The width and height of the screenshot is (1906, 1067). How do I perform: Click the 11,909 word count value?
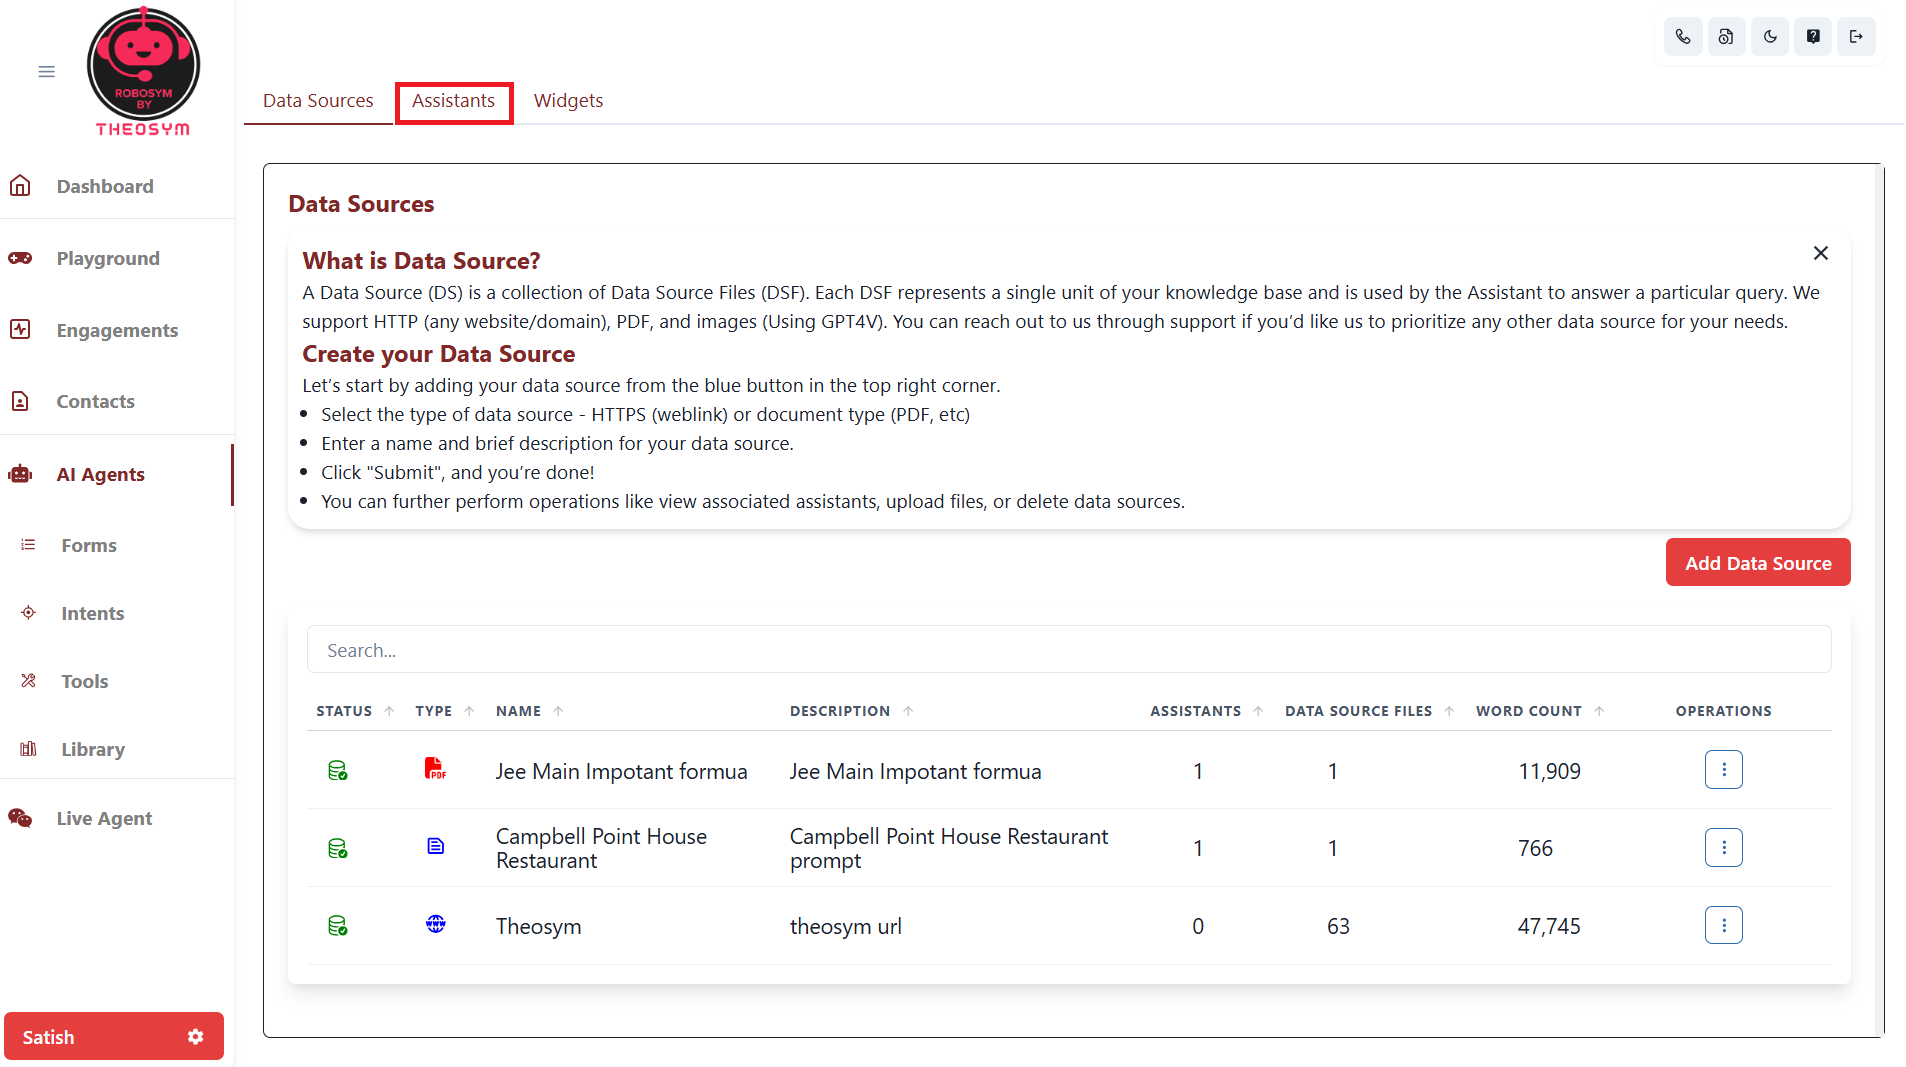pos(1549,772)
